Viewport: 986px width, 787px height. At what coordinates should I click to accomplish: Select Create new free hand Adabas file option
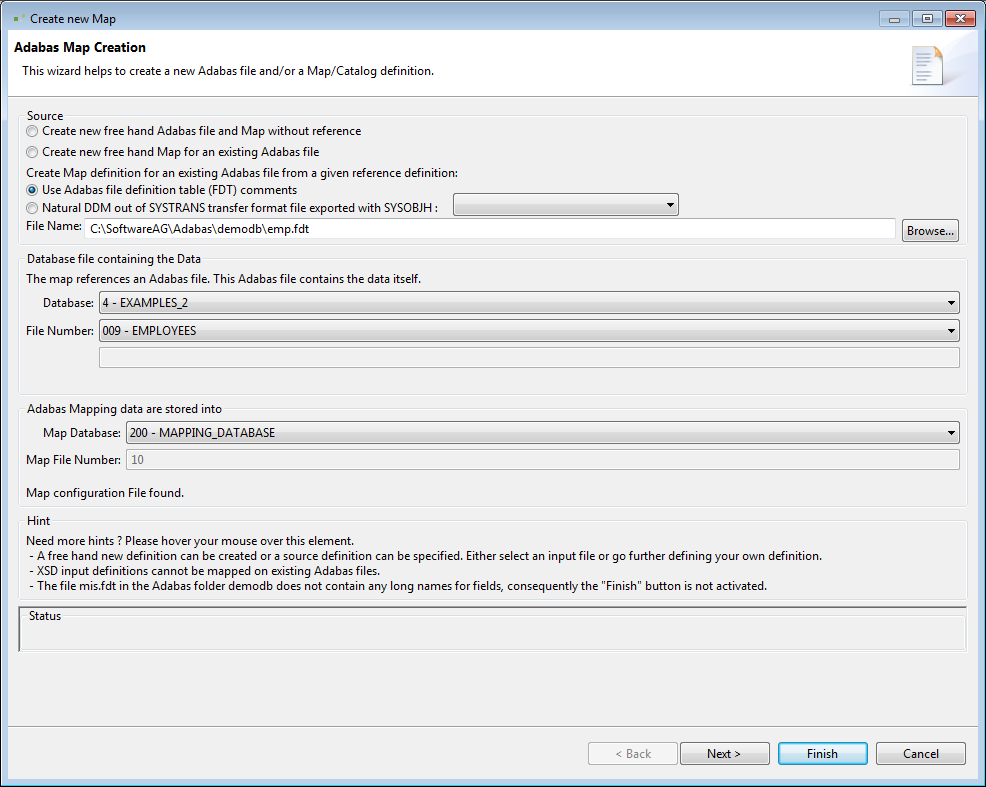tap(33, 131)
